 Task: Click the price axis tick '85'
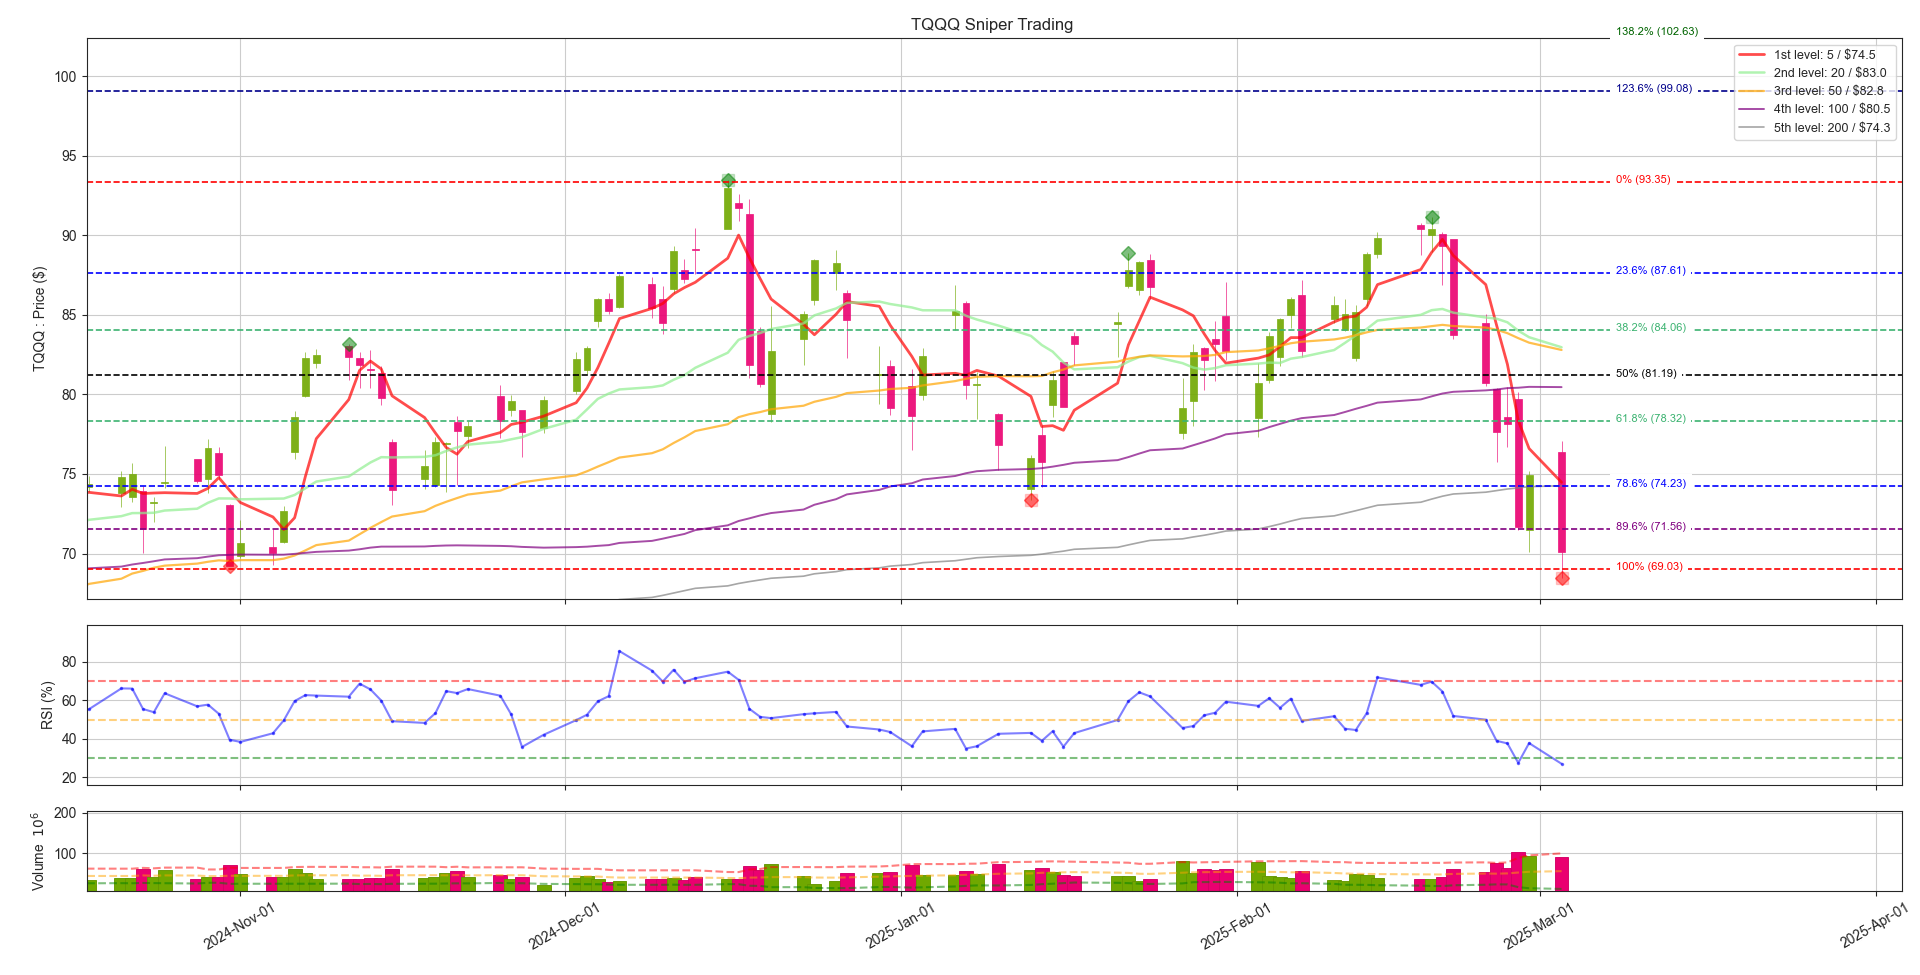[x=70, y=316]
